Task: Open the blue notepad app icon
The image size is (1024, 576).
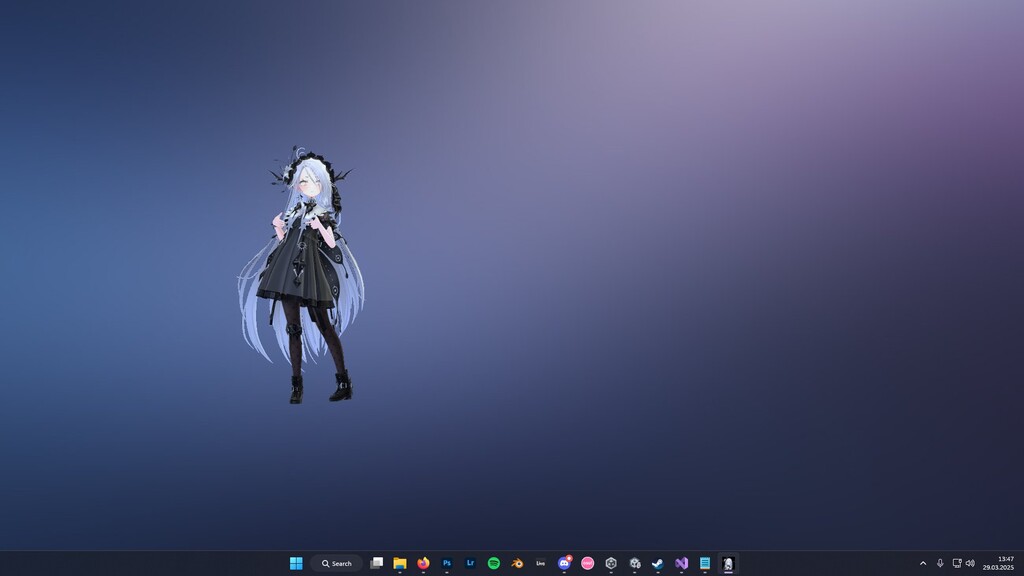Action: (x=705, y=563)
